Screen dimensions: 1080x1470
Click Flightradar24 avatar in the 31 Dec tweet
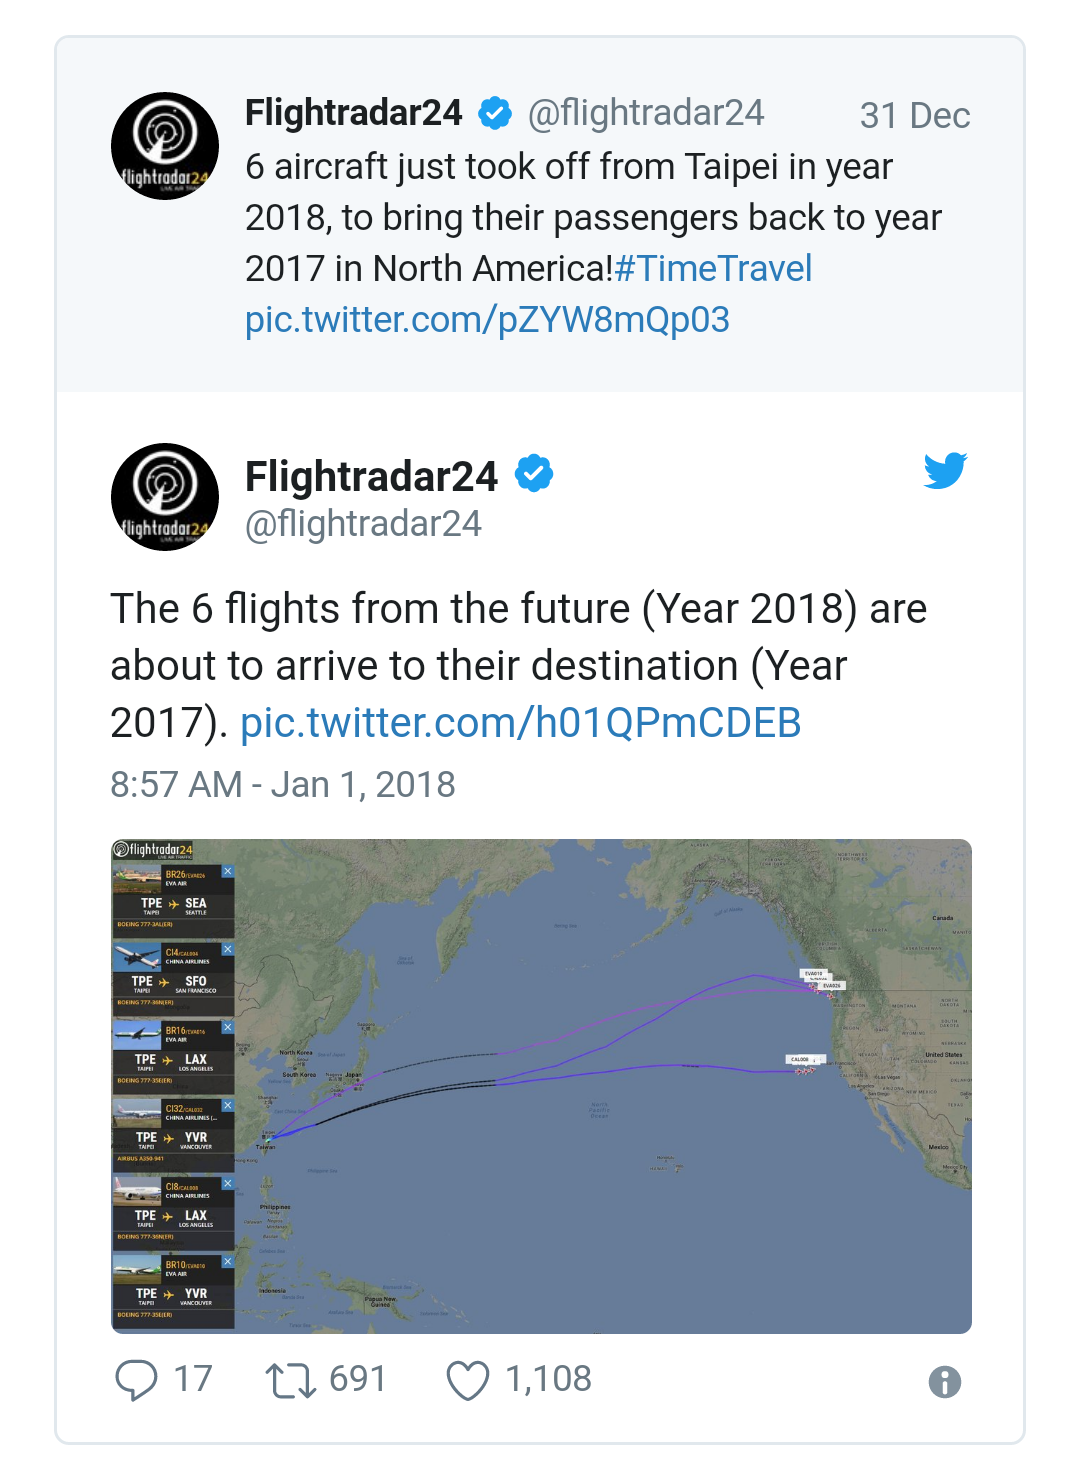point(165,146)
